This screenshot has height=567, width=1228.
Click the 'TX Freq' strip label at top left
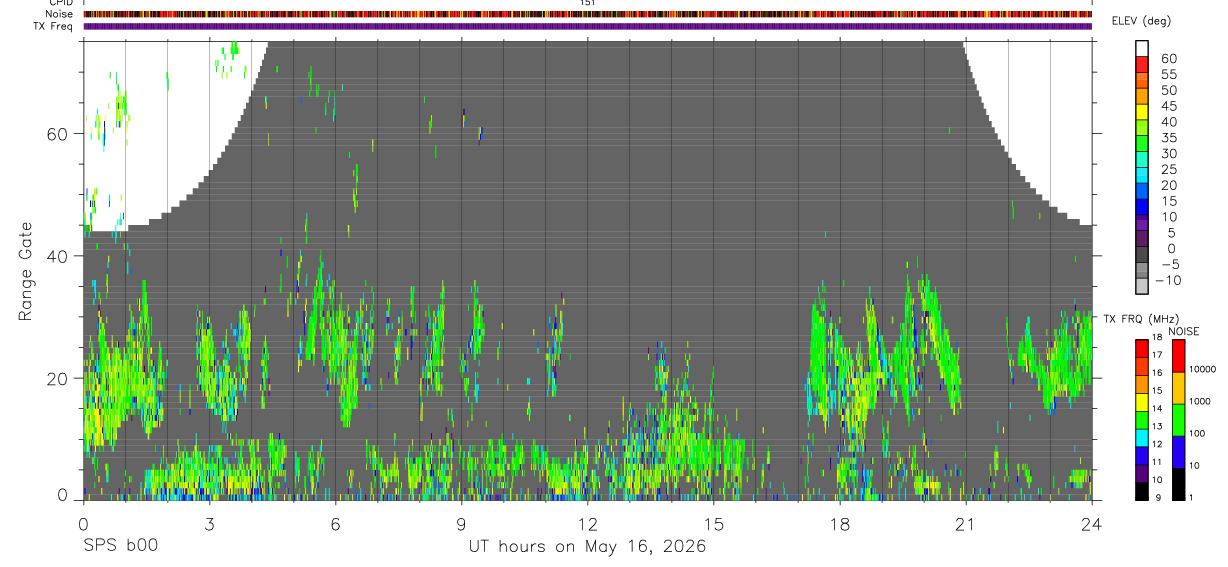pyautogui.click(x=54, y=26)
